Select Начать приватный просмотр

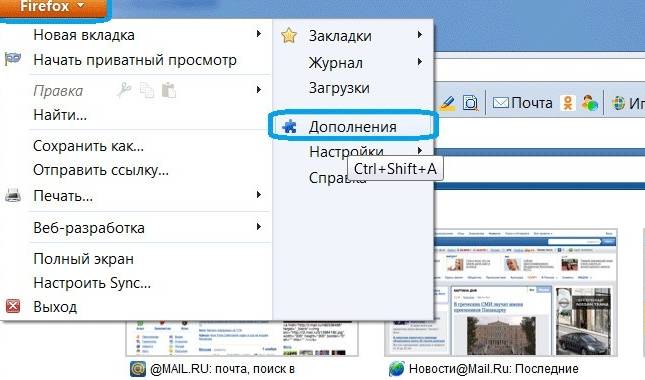[x=136, y=60]
